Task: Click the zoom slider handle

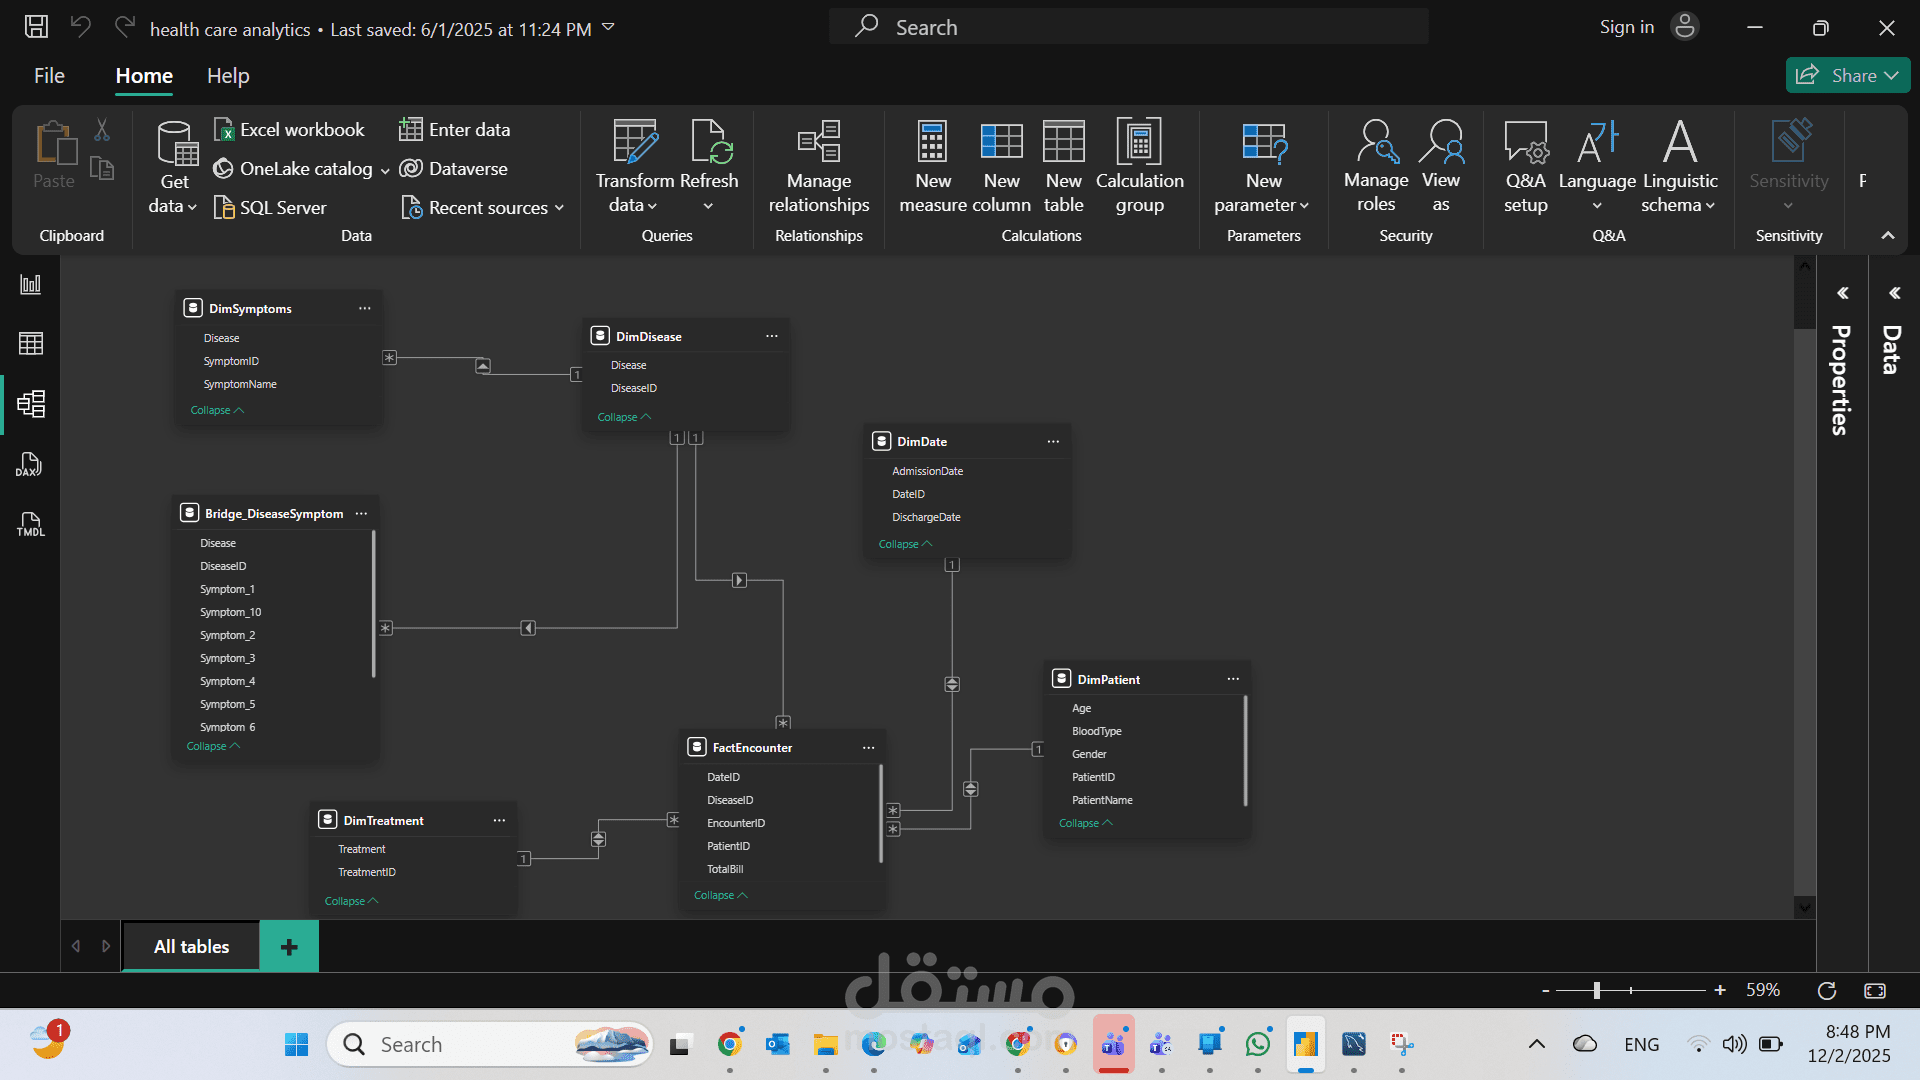Action: pos(1596,990)
